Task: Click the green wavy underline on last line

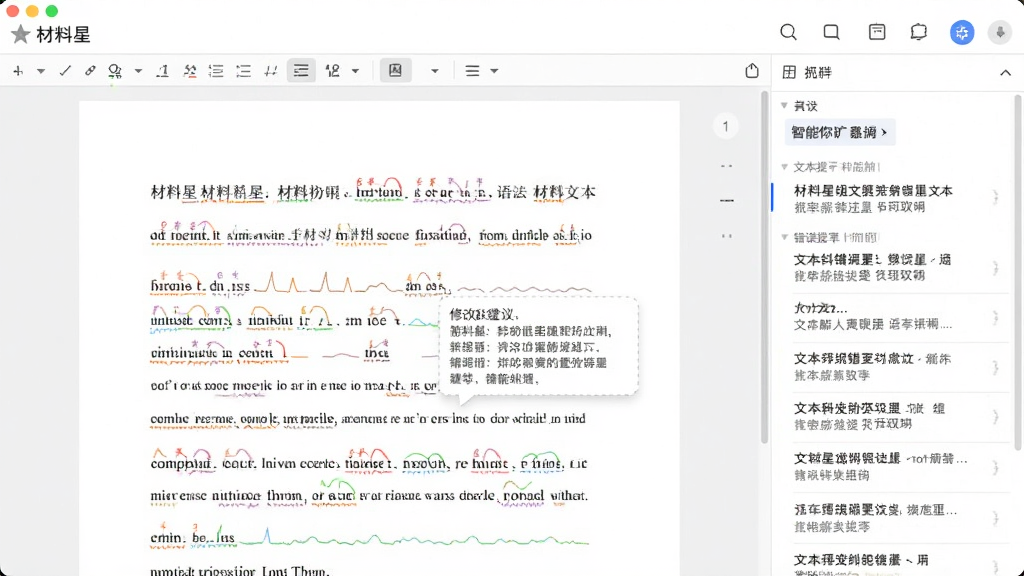Action: (x=413, y=539)
